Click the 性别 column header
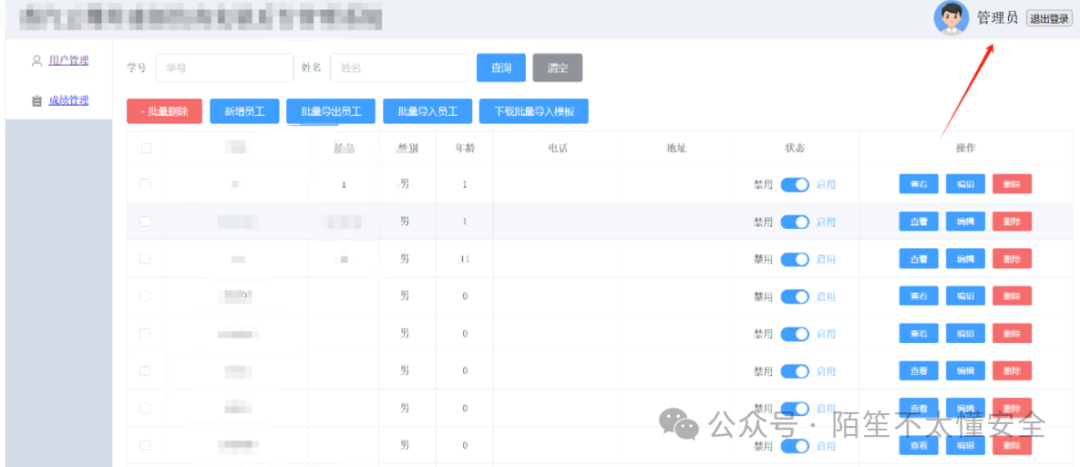The width and height of the screenshot is (1080, 467). click(408, 148)
